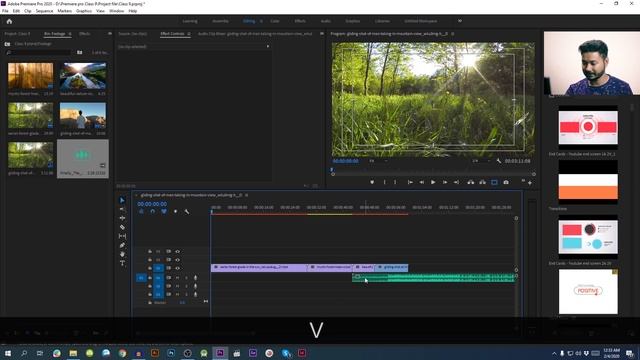The width and height of the screenshot is (640, 360).
Task: Select man-on-mountain footage thumbnail in bin
Action: point(83,116)
